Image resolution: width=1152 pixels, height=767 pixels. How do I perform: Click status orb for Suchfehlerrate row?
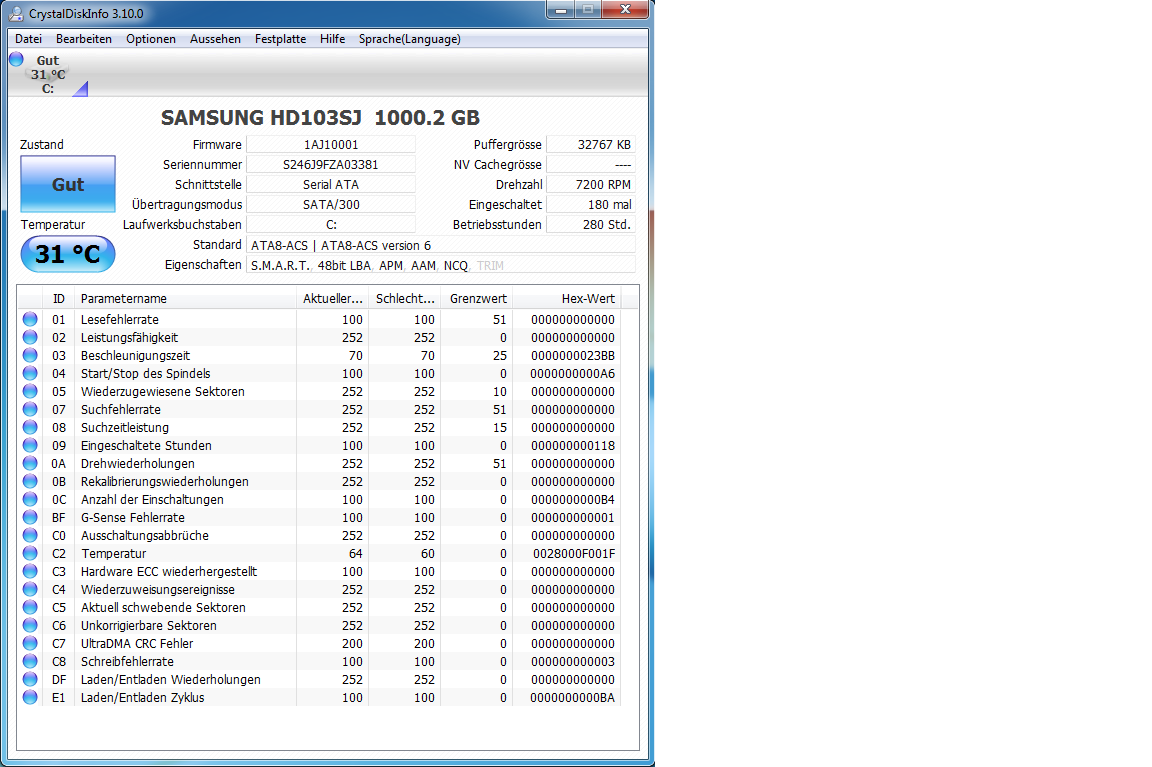point(30,409)
